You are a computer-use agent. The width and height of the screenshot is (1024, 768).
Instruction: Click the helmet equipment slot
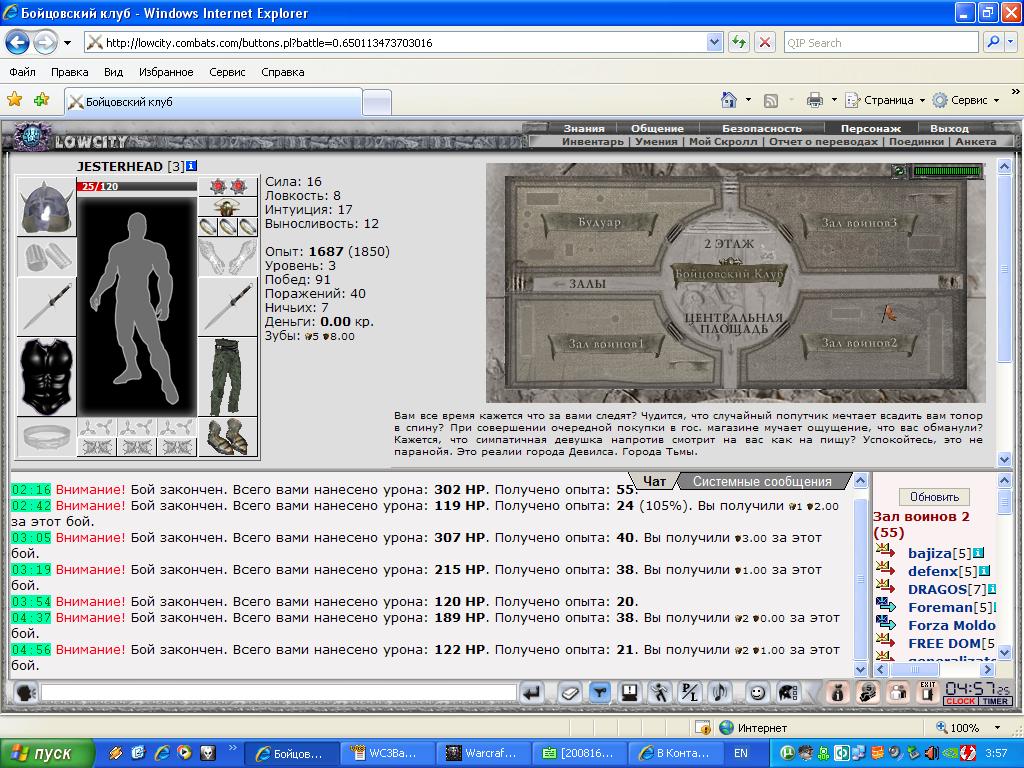click(46, 206)
